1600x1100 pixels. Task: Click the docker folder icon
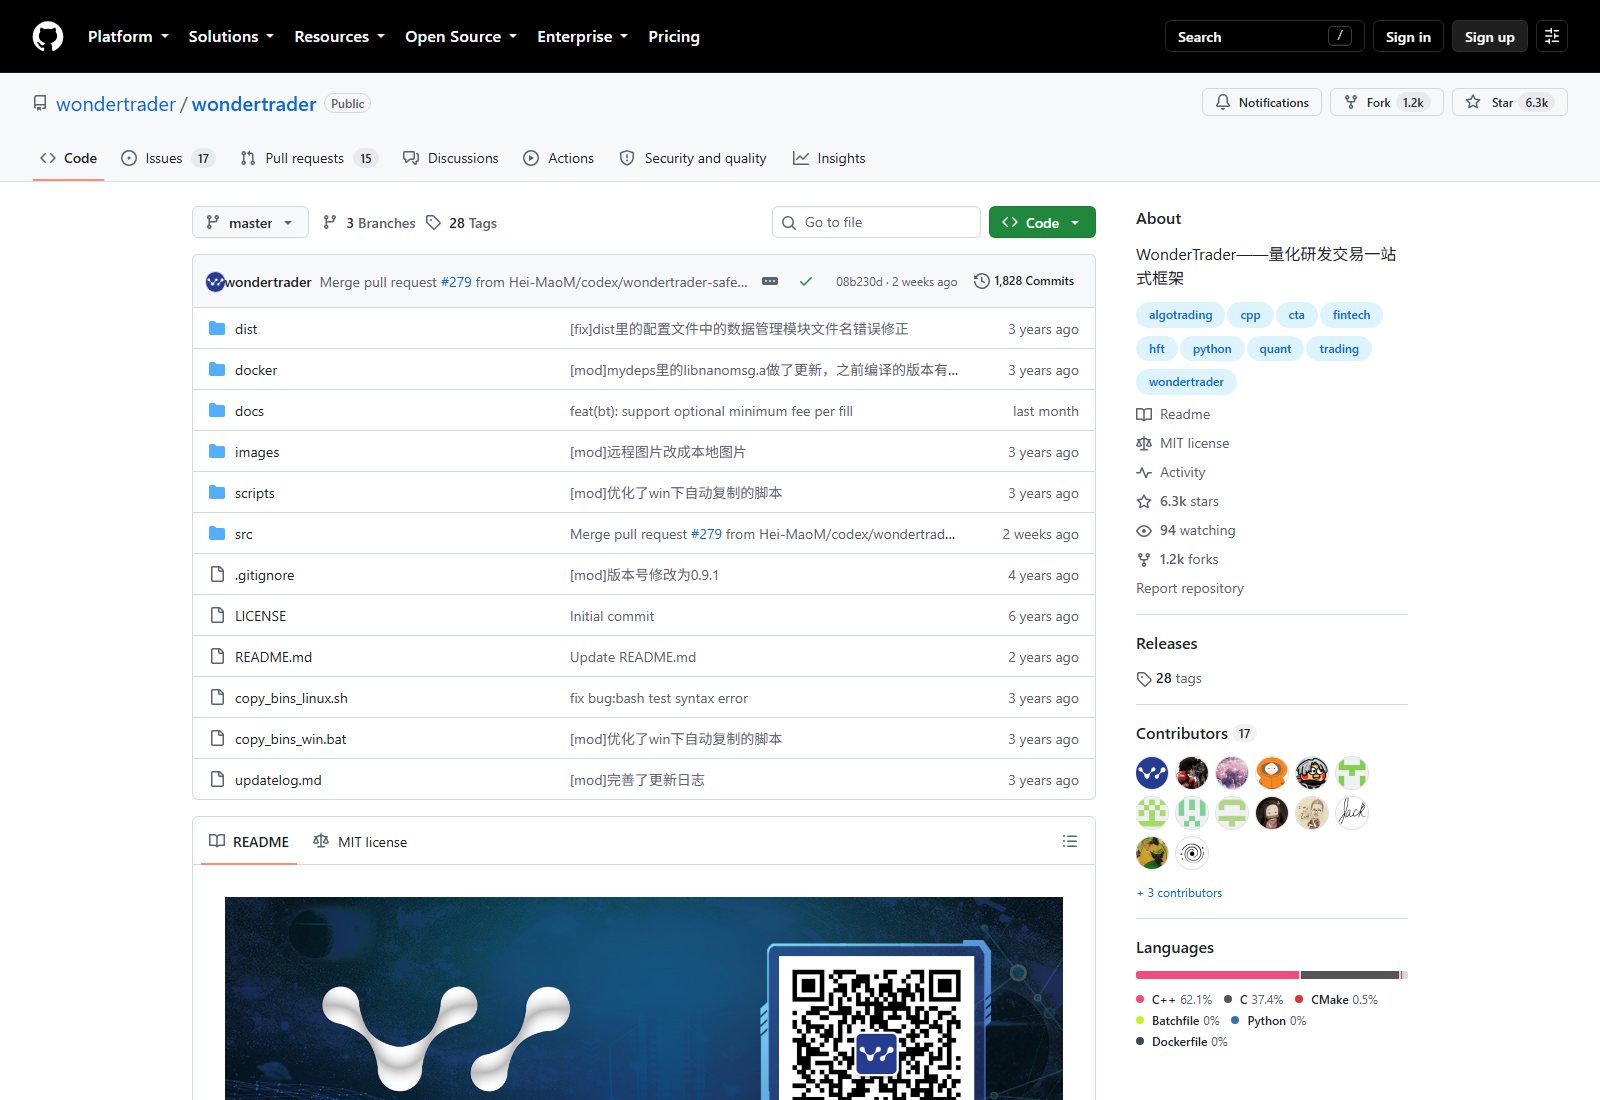point(217,369)
